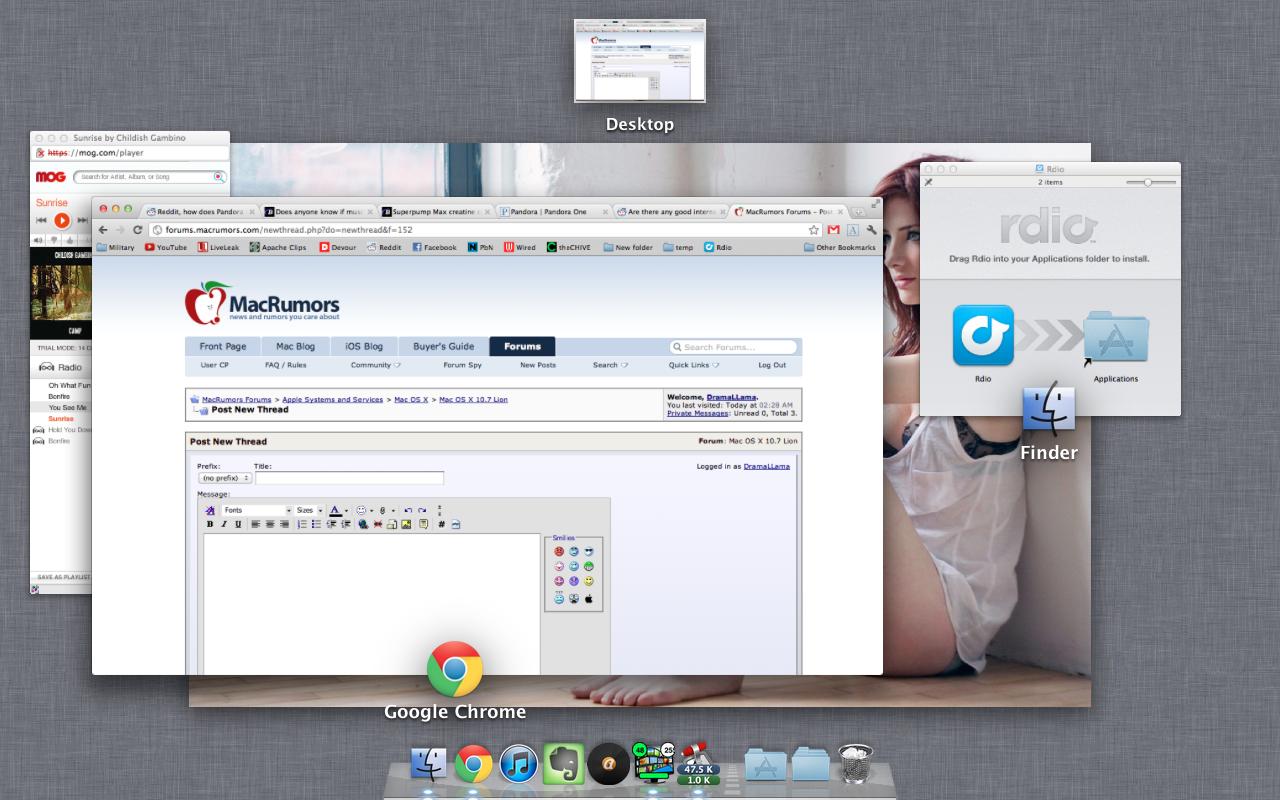1280x800 pixels.
Task: Click the Wrap CODE tags hash icon
Action: point(442,524)
